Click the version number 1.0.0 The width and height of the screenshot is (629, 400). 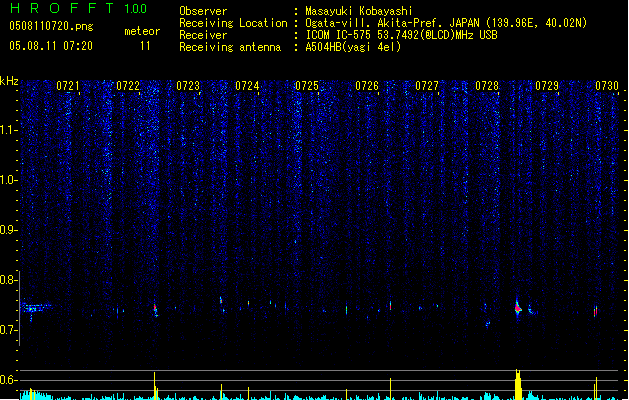coord(136,9)
